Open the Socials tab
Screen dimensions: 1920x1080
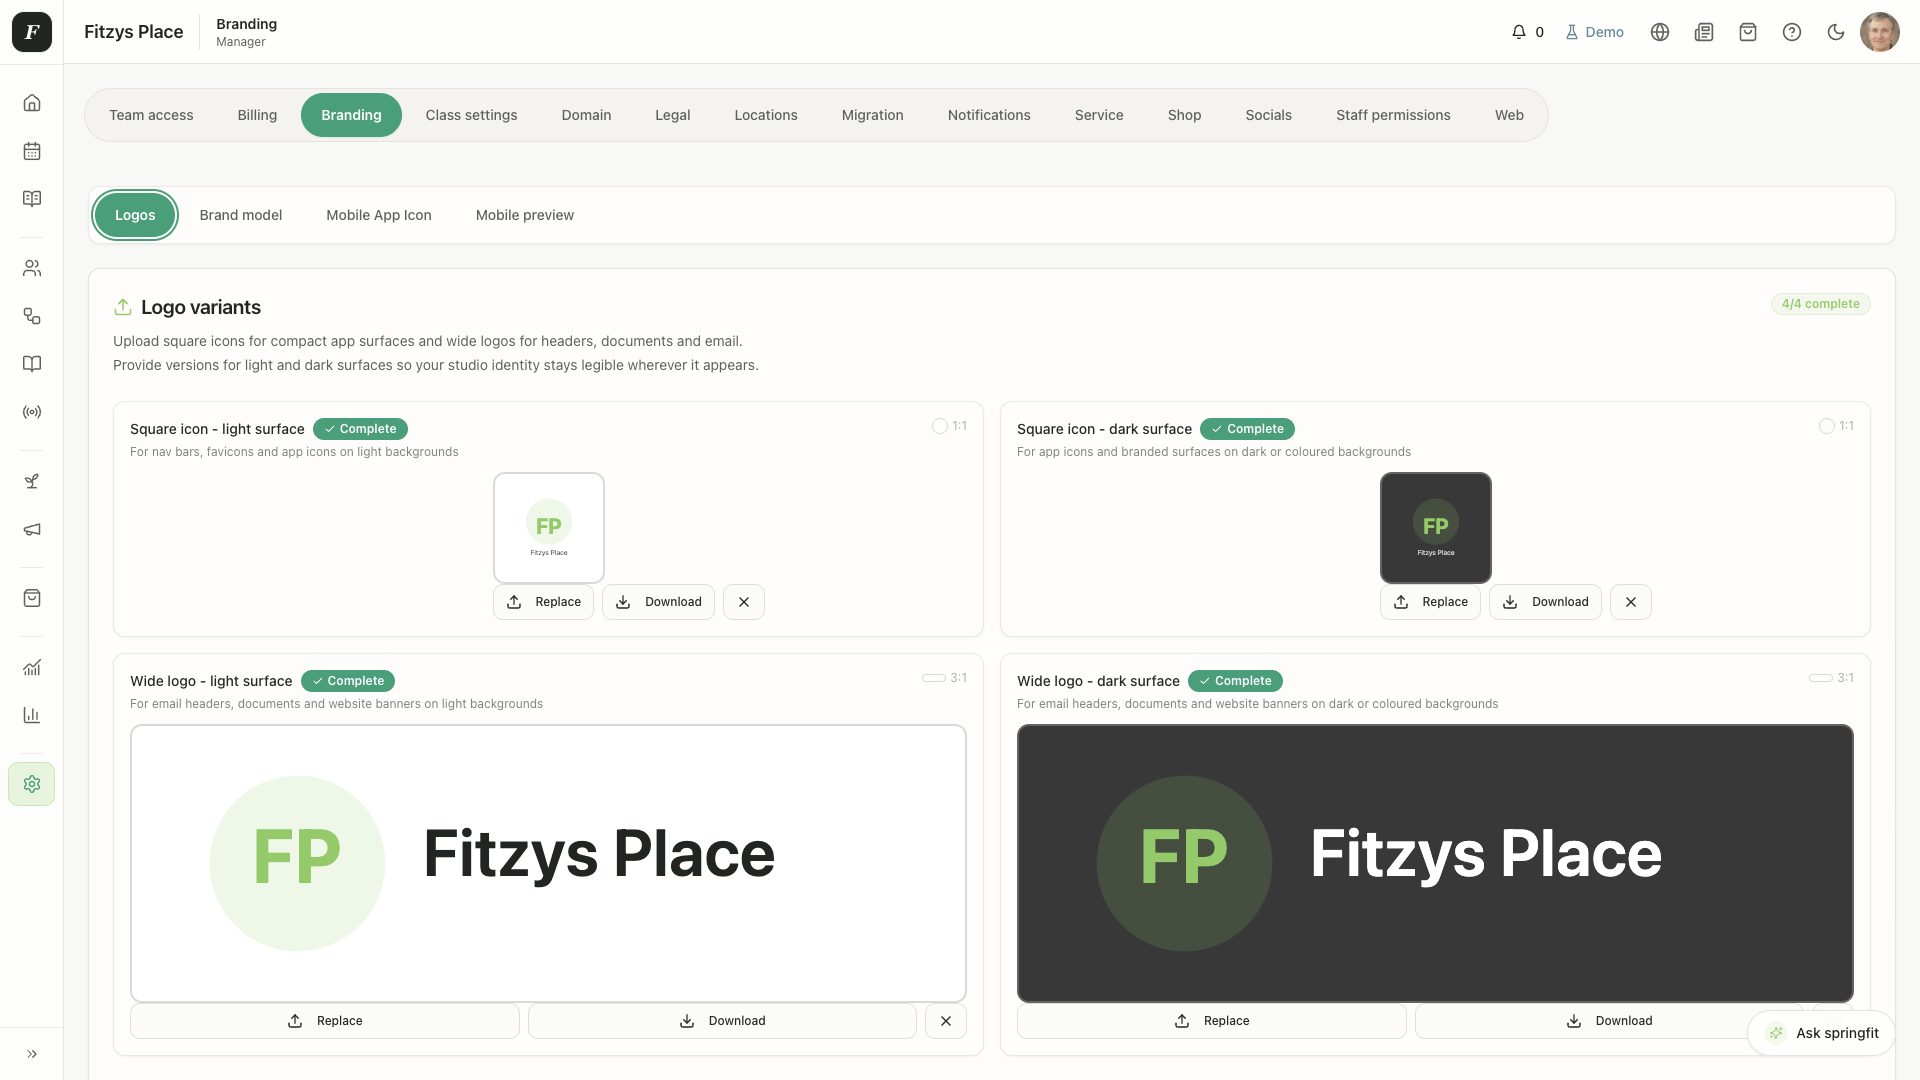[x=1268, y=115]
